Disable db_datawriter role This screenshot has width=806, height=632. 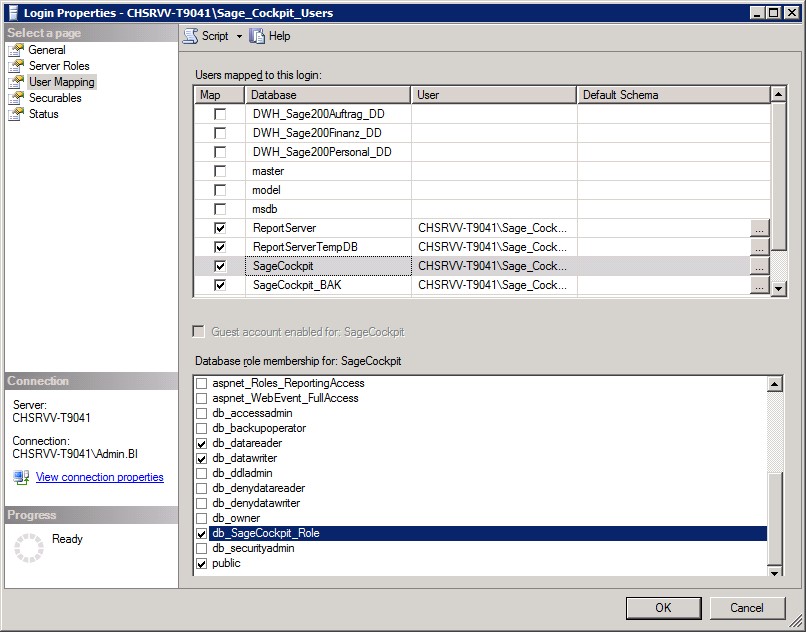click(x=202, y=459)
